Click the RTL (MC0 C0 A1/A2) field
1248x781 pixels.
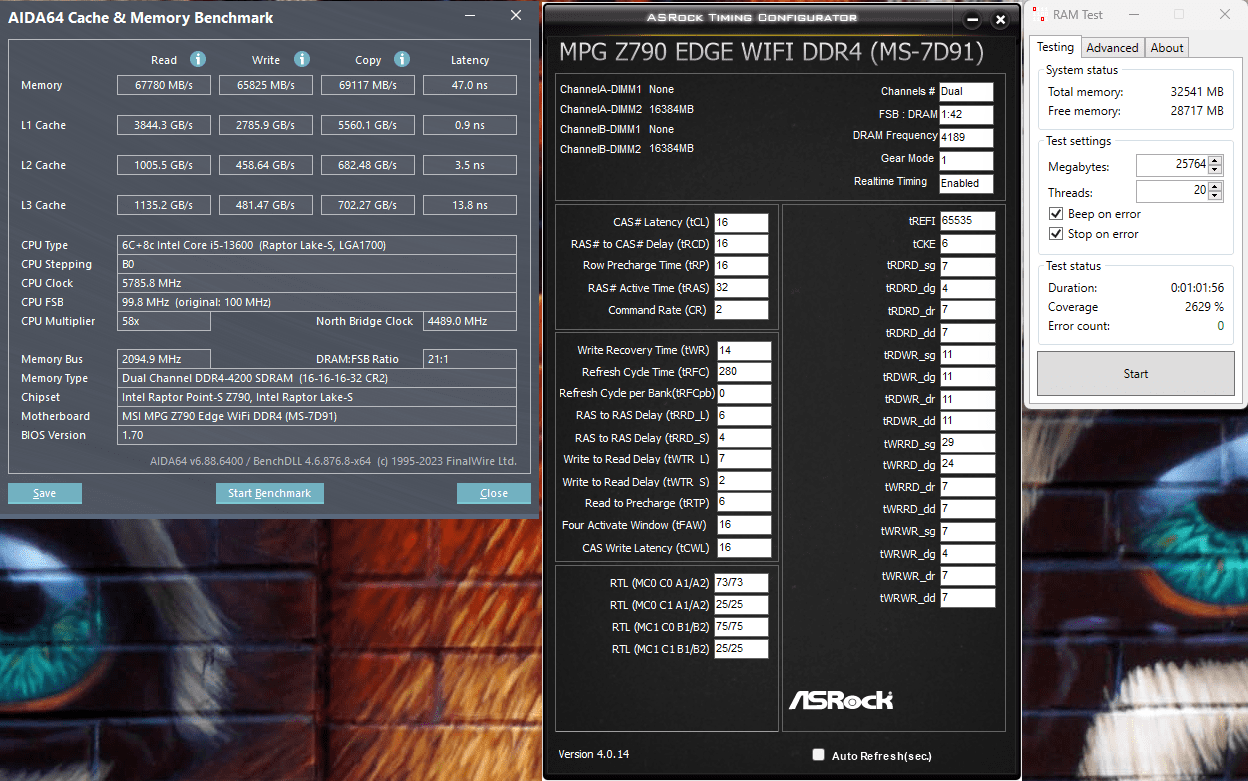click(x=741, y=583)
